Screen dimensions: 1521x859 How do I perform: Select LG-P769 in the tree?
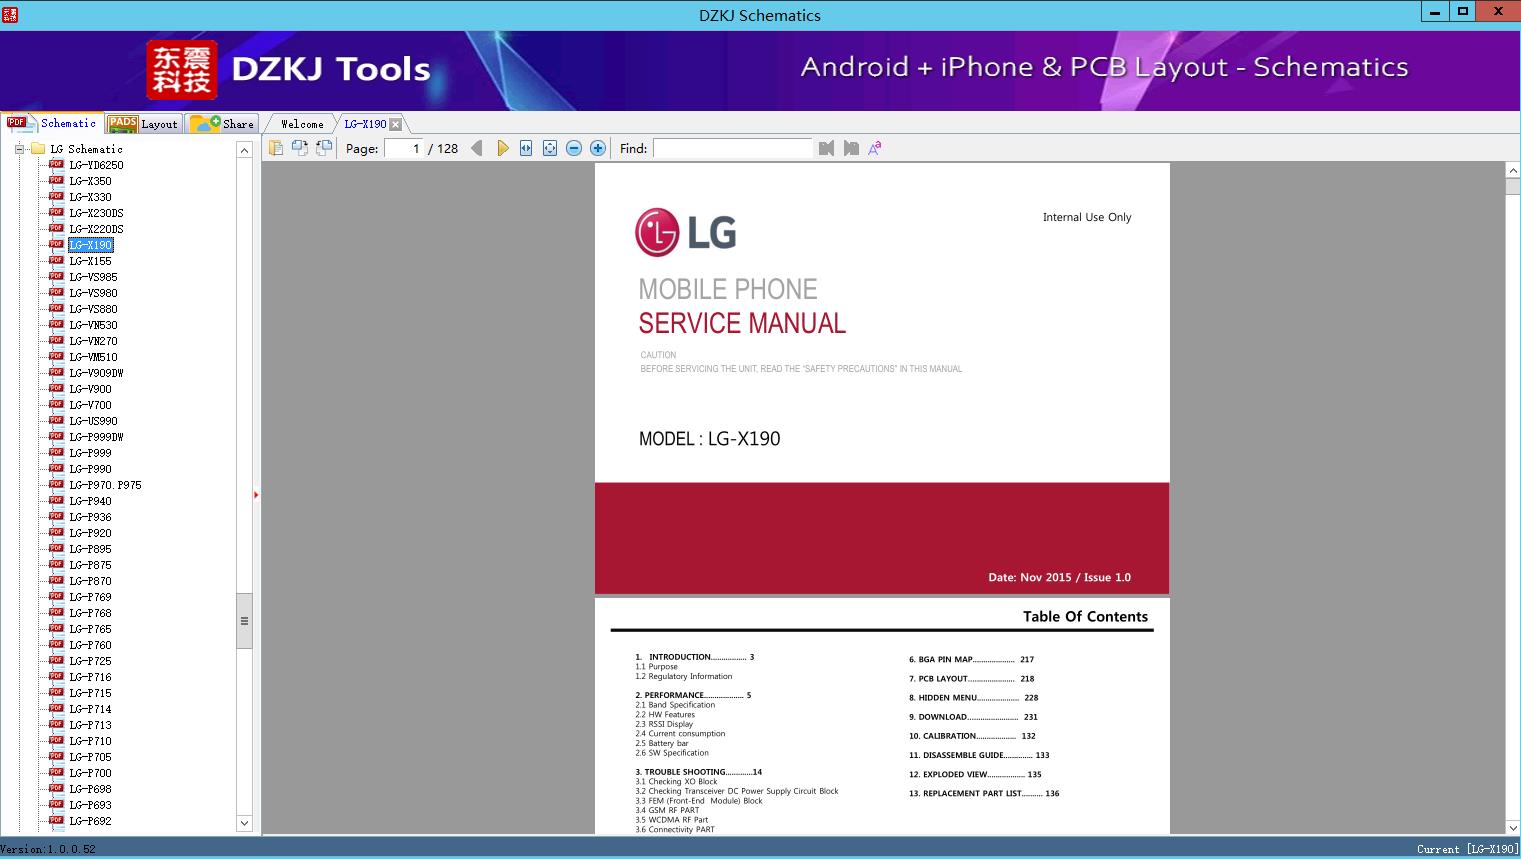pyautogui.click(x=90, y=597)
